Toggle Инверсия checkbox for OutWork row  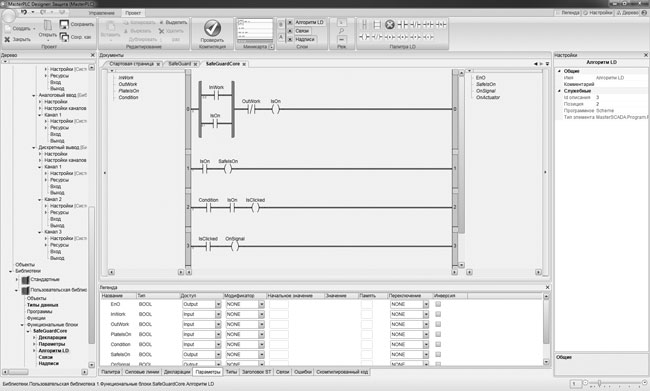(x=438, y=324)
